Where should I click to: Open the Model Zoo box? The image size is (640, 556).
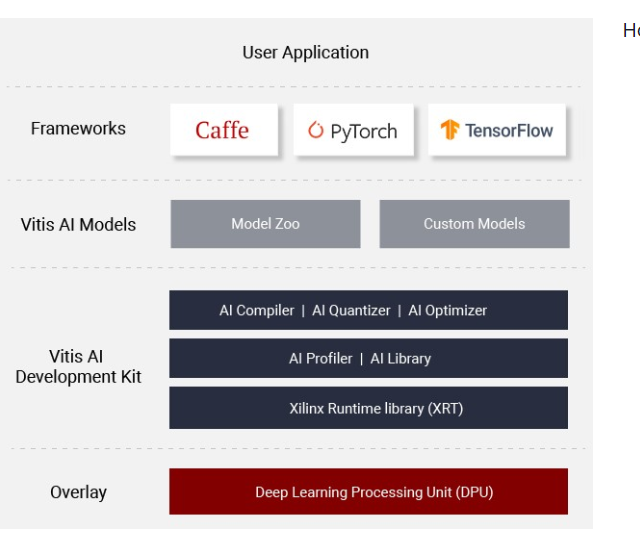point(265,224)
